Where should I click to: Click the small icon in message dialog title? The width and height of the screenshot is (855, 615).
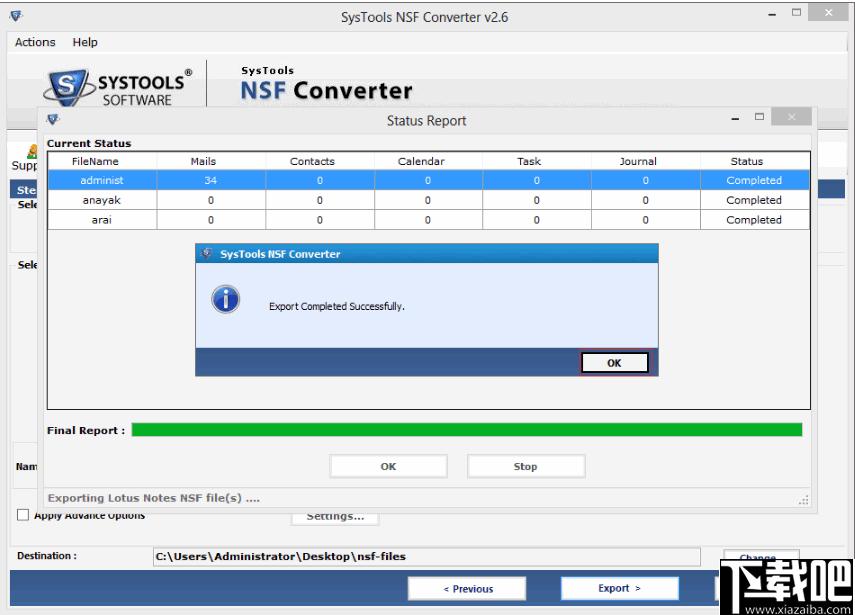click(207, 254)
